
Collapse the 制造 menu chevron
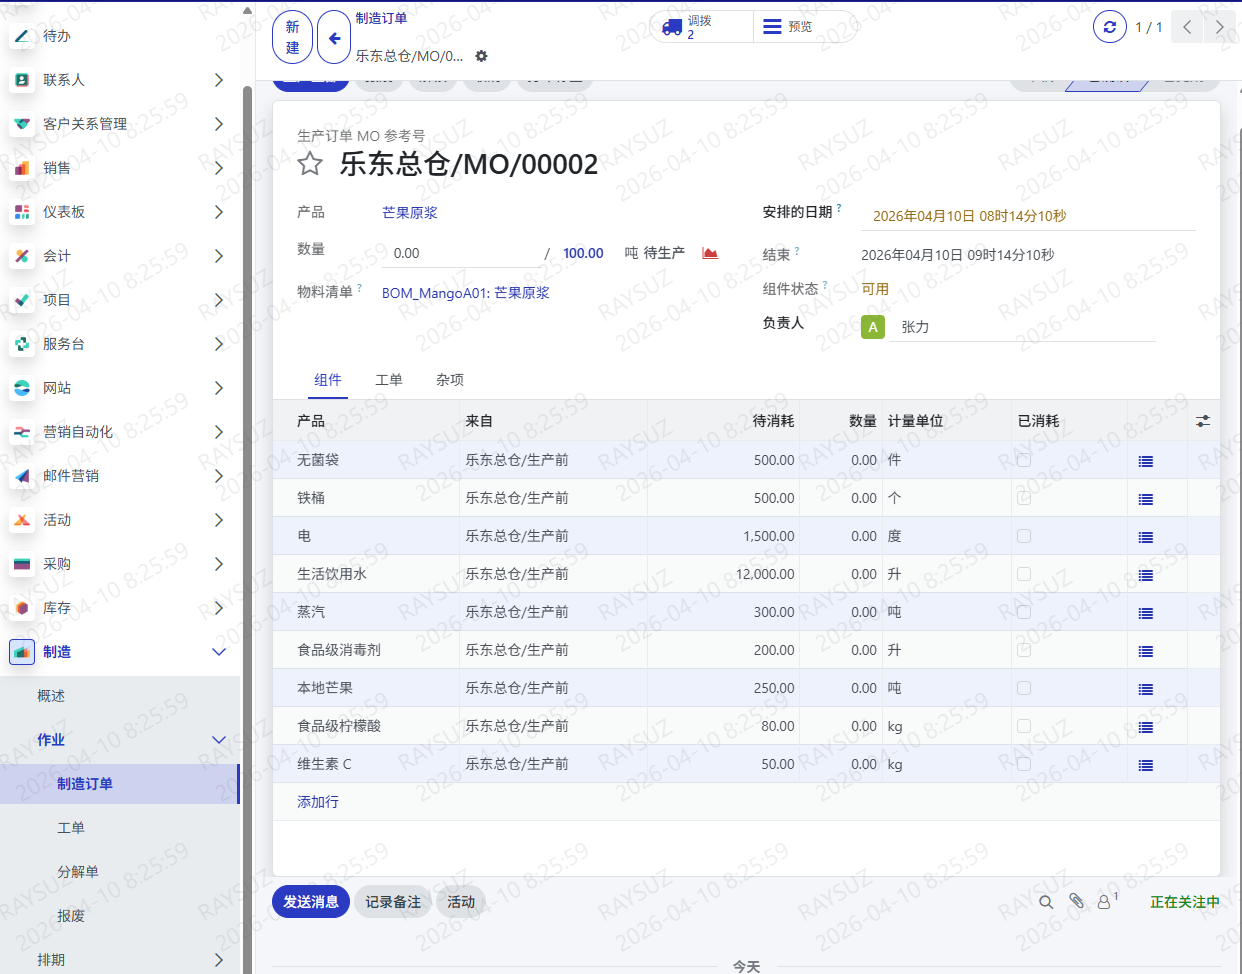pyautogui.click(x=219, y=652)
